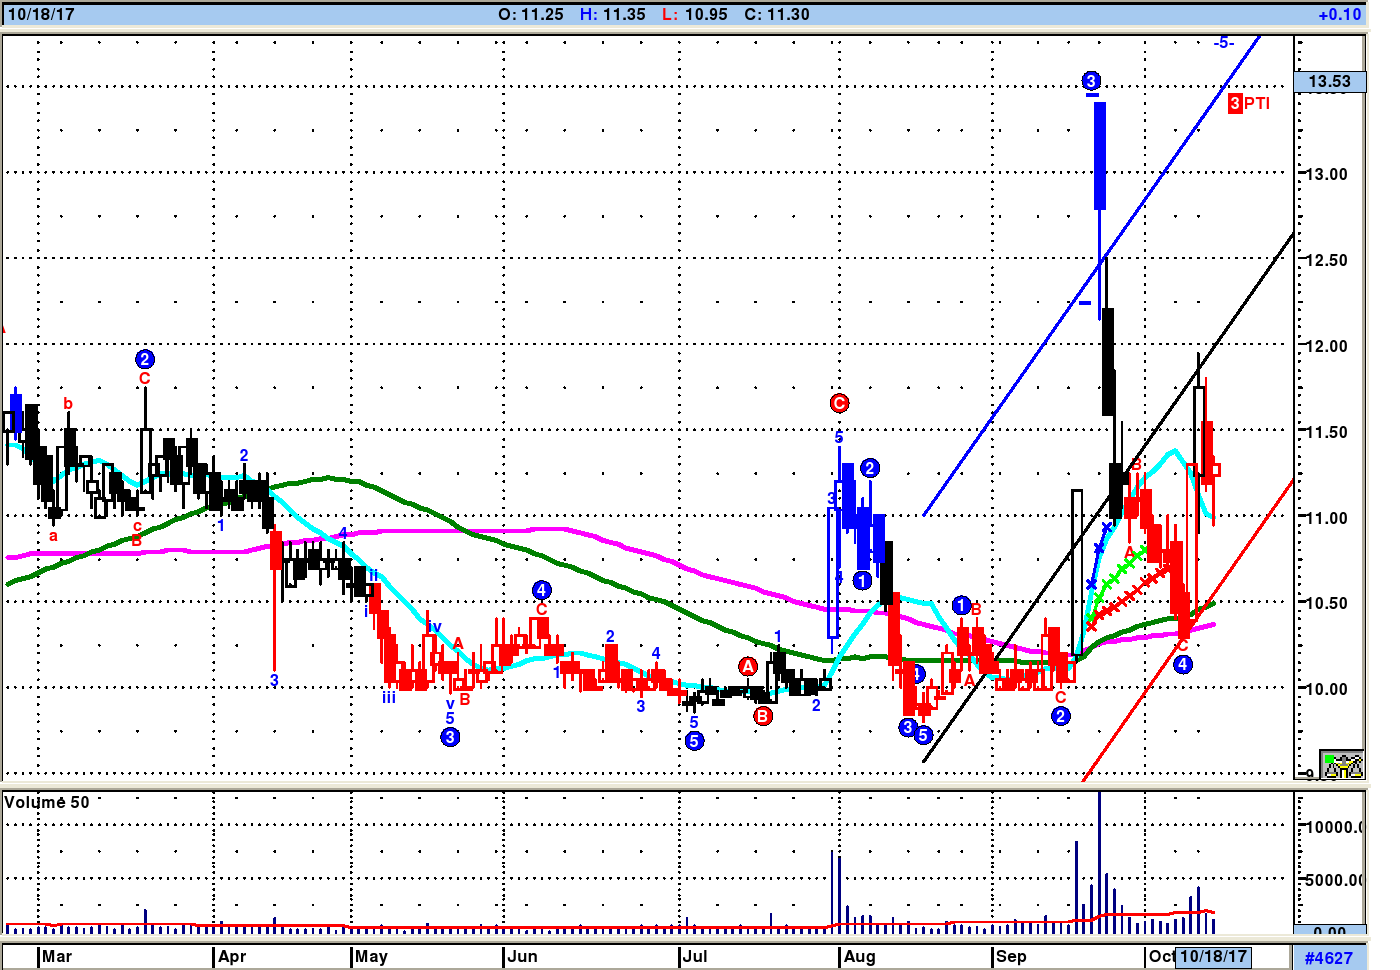Select the blue upper channel trendline
Image resolution: width=1400 pixels, height=970 pixels.
1090,276
